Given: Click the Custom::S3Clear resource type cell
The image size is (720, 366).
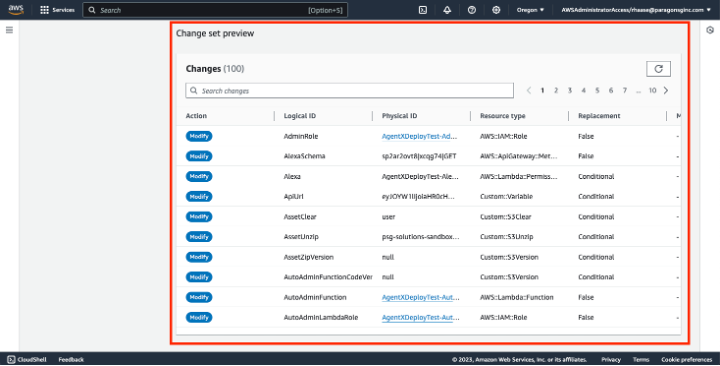Looking at the screenshot, I should point(506,217).
